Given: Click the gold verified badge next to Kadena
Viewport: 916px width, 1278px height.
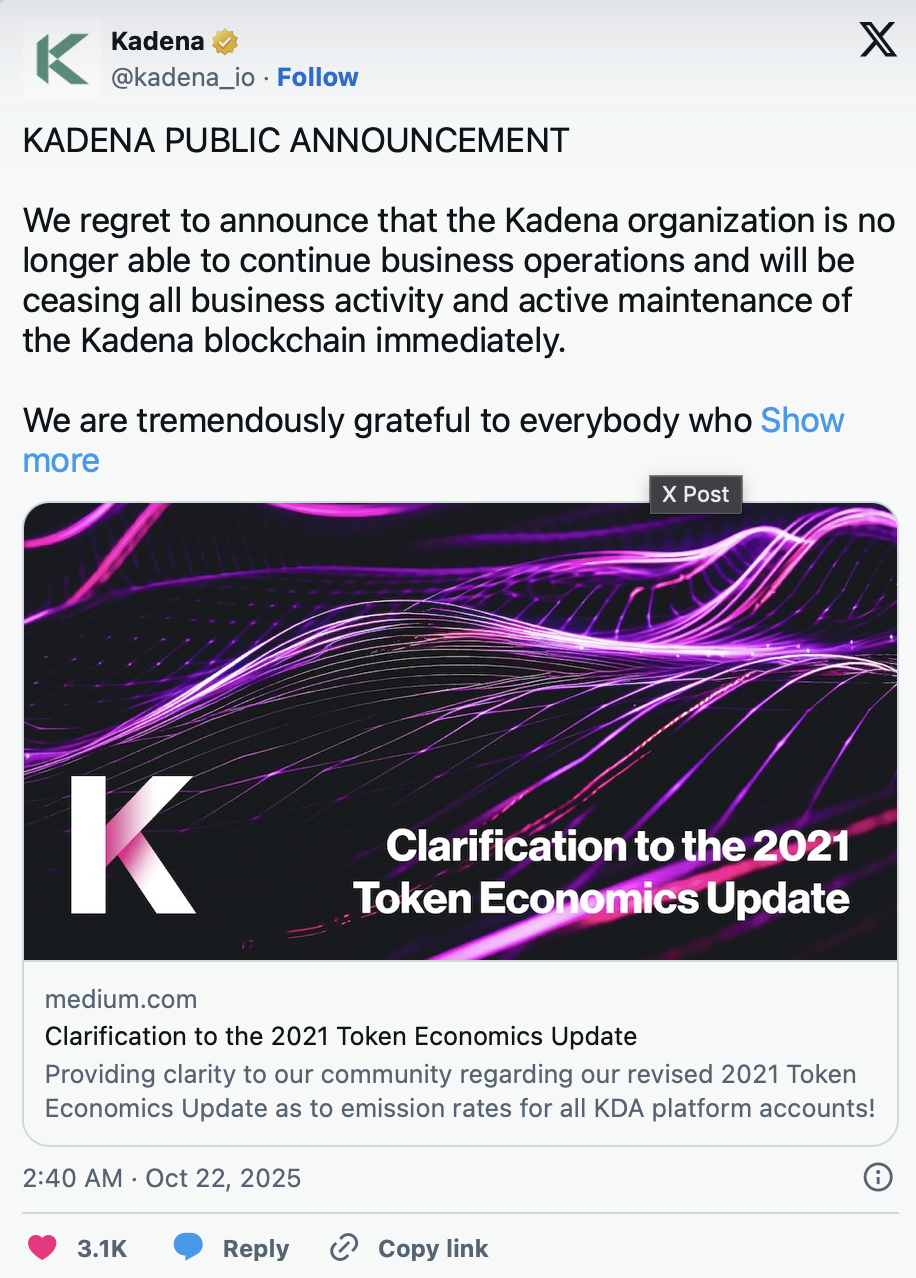Looking at the screenshot, I should [x=226, y=40].
